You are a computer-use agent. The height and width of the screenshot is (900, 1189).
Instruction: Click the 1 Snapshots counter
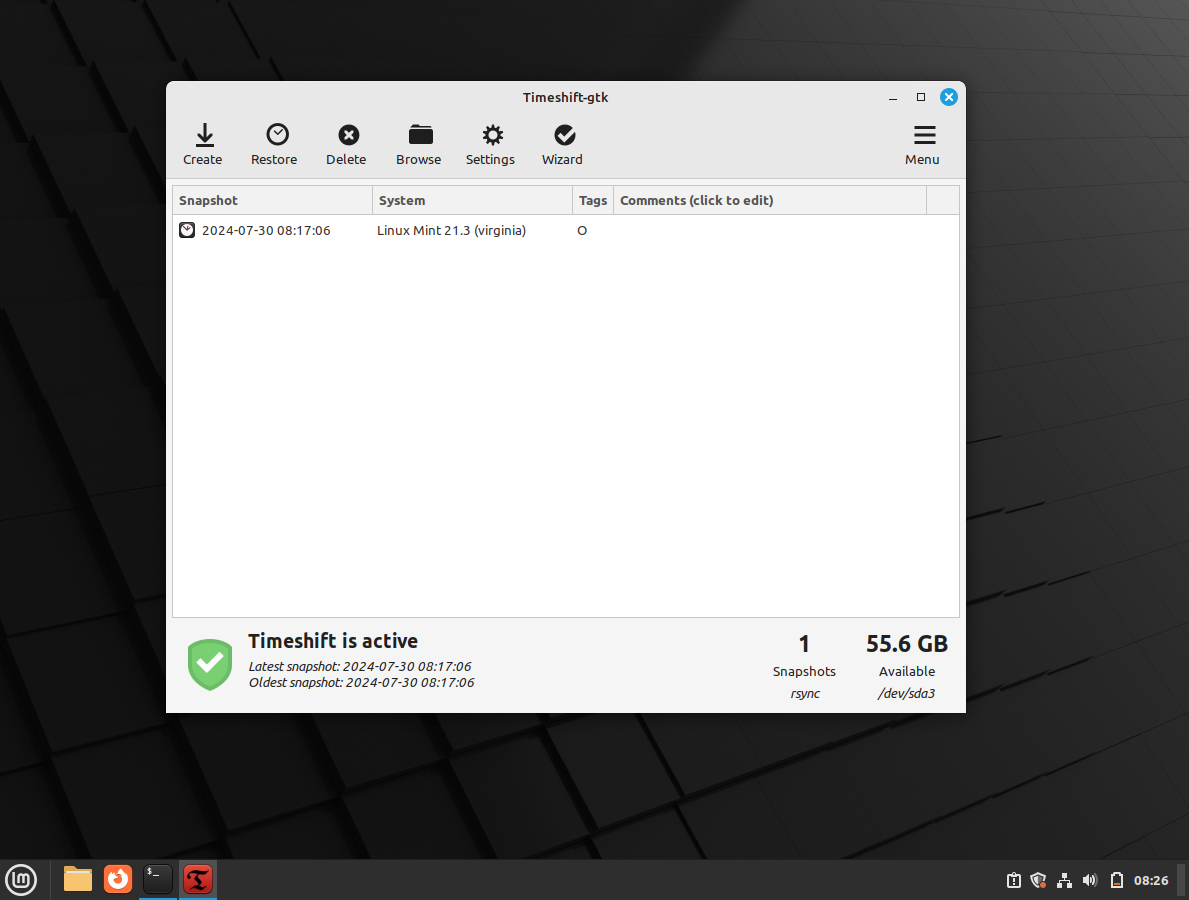point(805,655)
